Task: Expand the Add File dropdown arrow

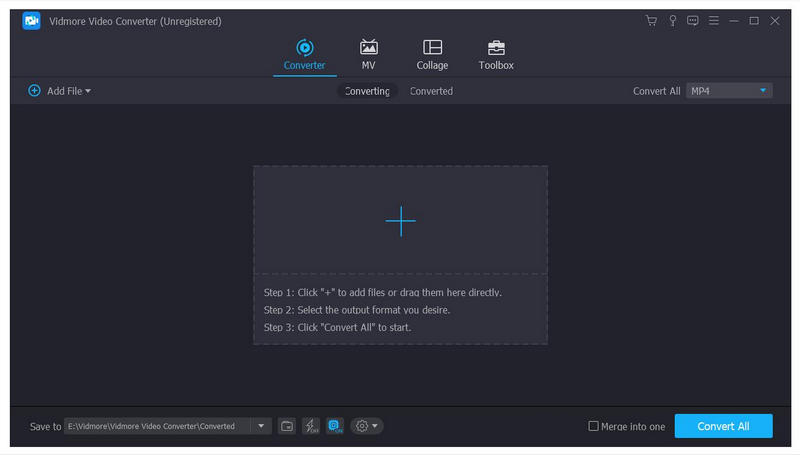Action: click(88, 91)
